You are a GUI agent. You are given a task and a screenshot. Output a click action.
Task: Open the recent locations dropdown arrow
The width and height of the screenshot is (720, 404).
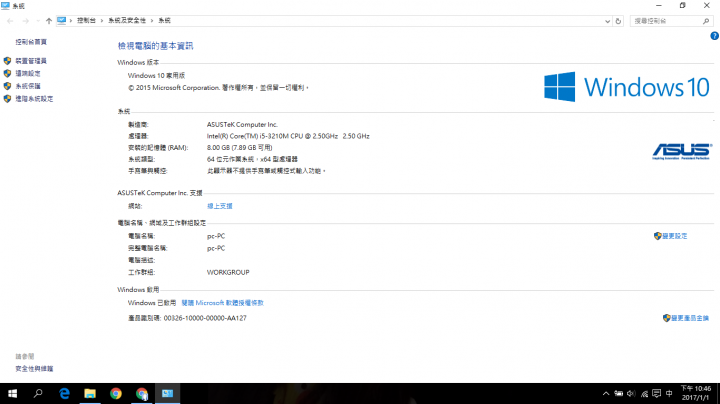pyautogui.click(x=38, y=21)
